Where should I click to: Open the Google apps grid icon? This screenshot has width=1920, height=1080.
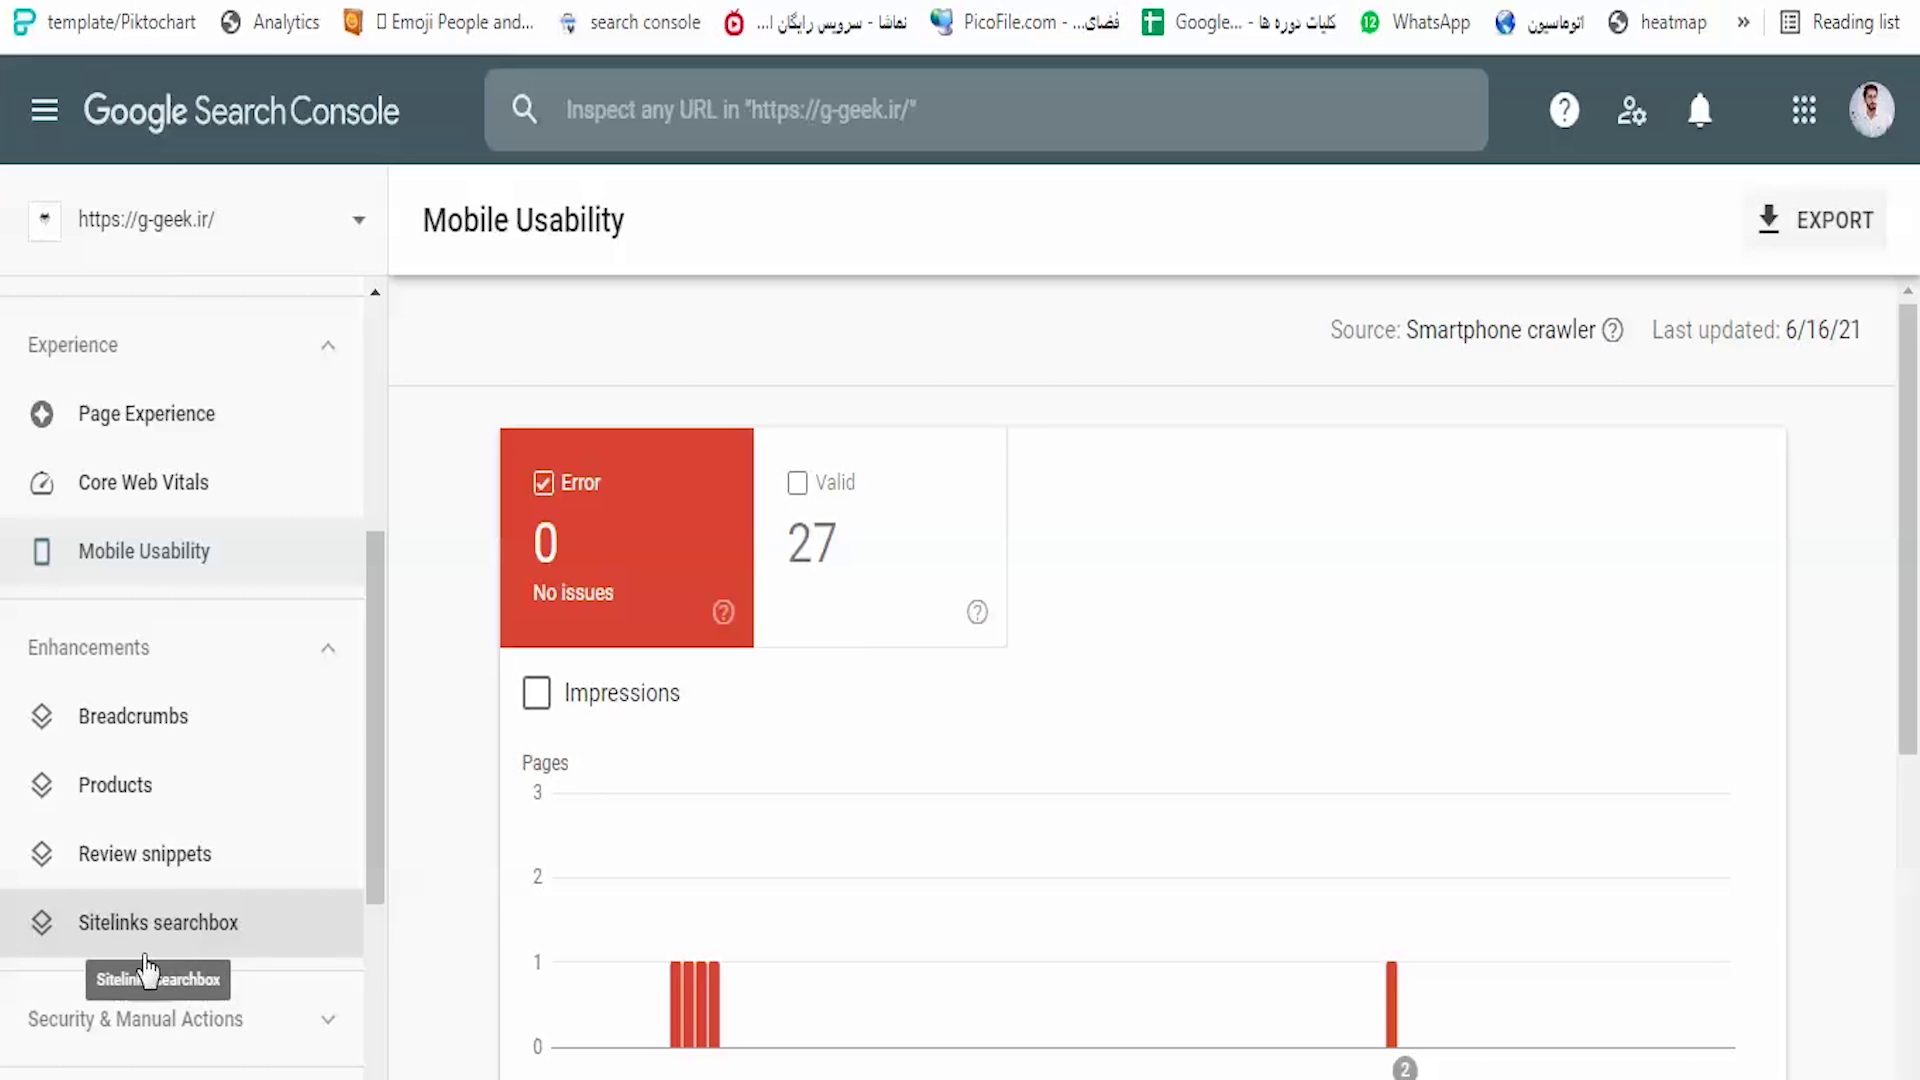pyautogui.click(x=1803, y=110)
